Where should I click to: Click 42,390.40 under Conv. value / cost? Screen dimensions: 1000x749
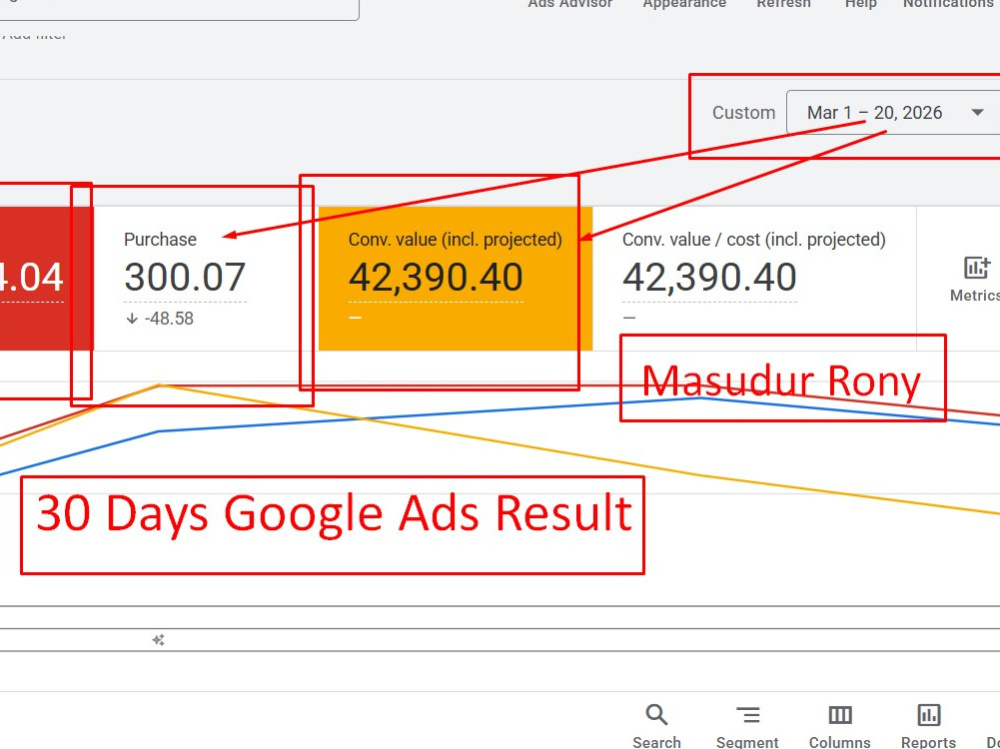[709, 277]
